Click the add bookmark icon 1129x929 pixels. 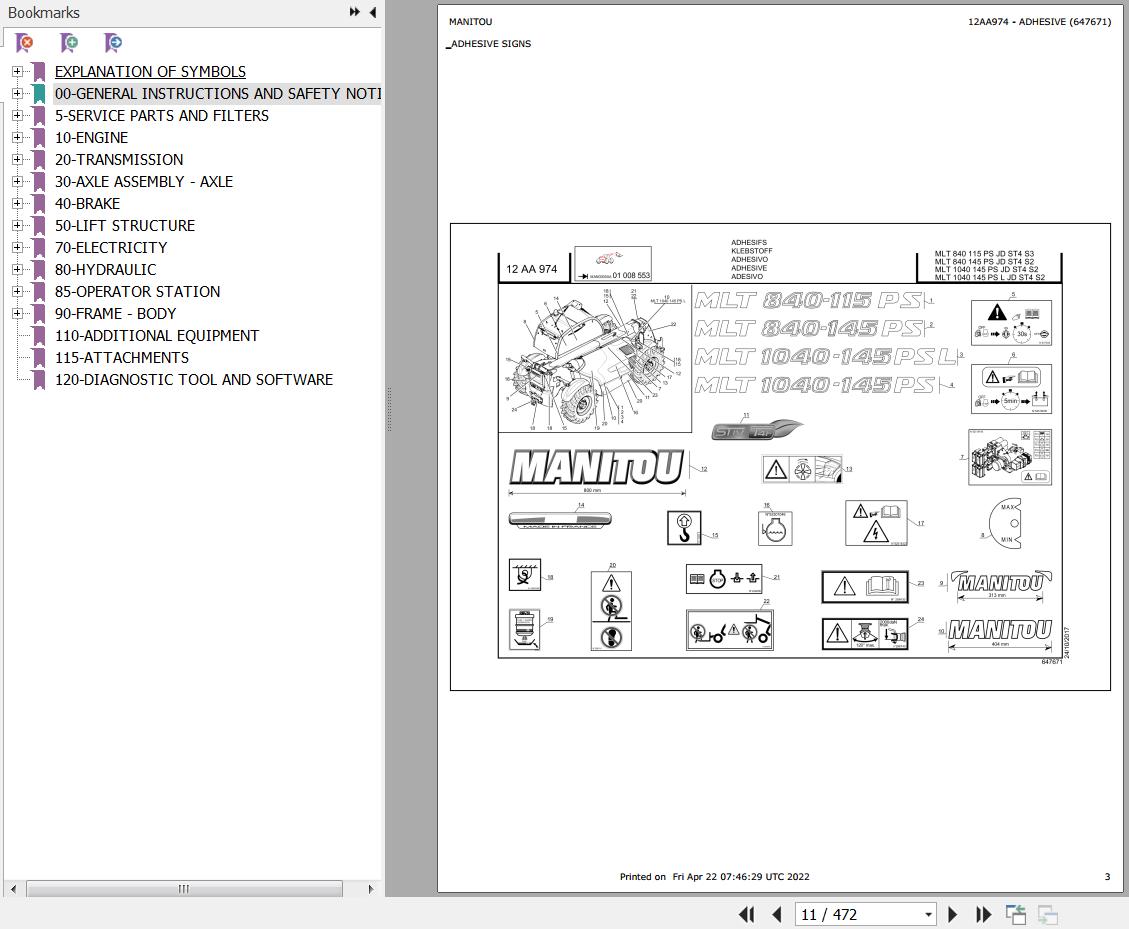pyautogui.click(x=69, y=43)
